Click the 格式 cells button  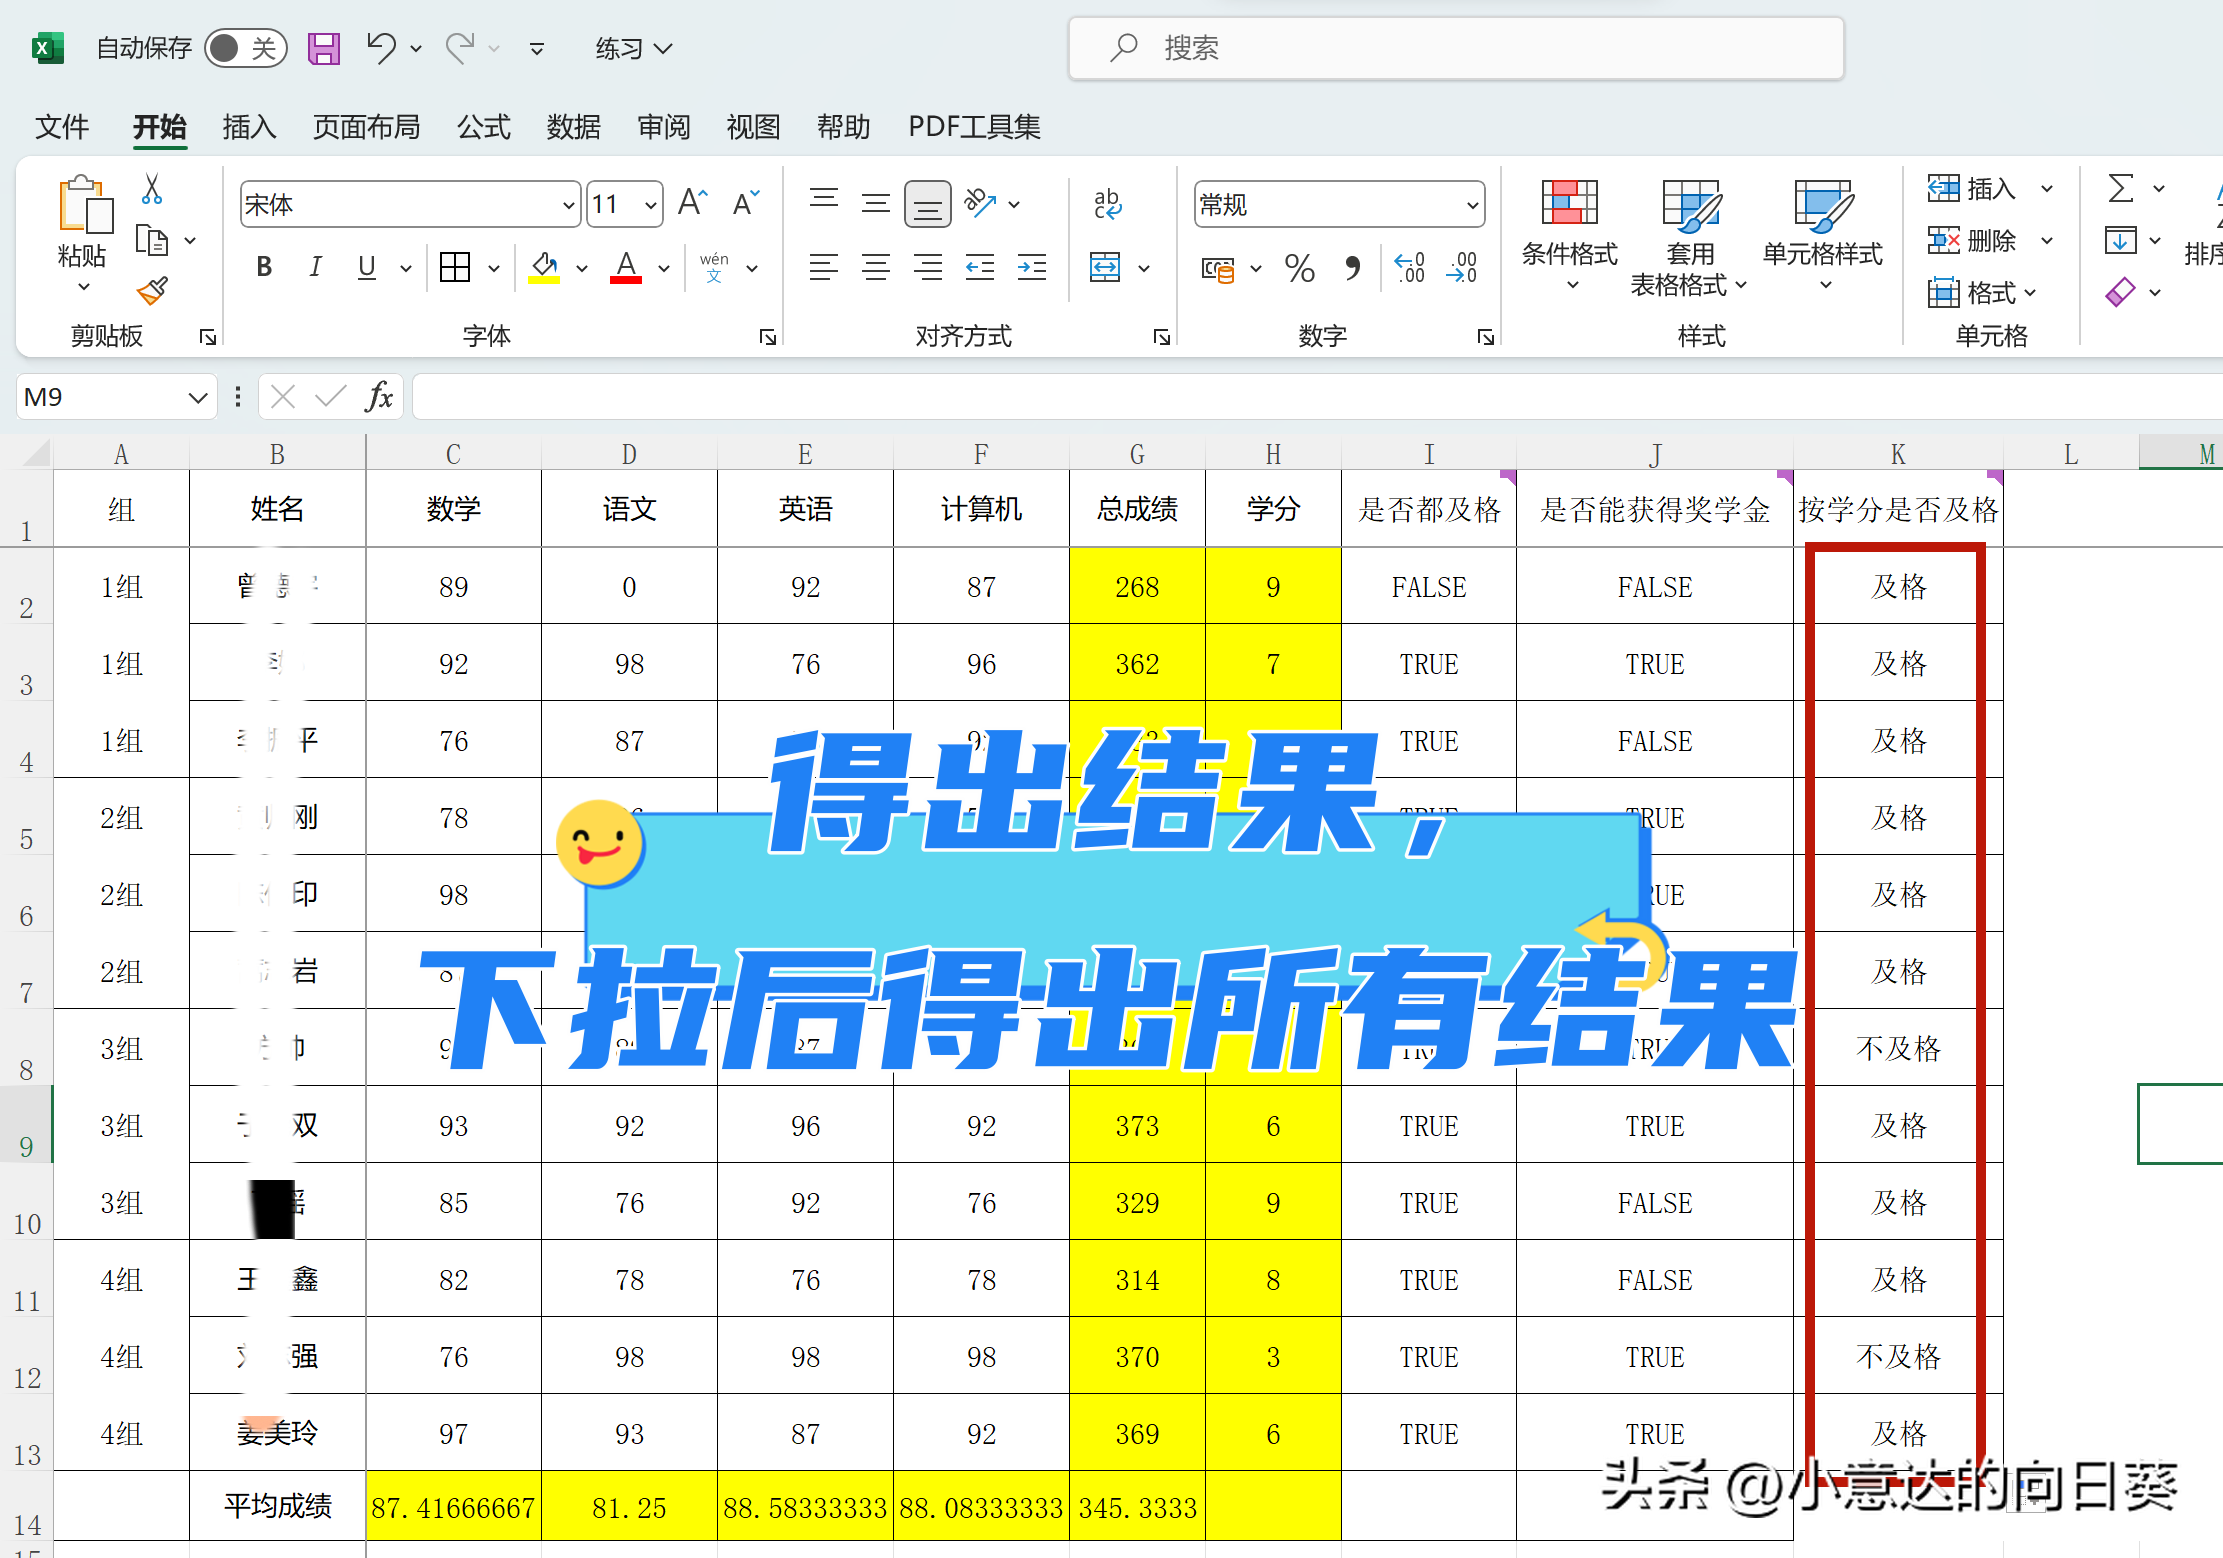(x=1982, y=292)
